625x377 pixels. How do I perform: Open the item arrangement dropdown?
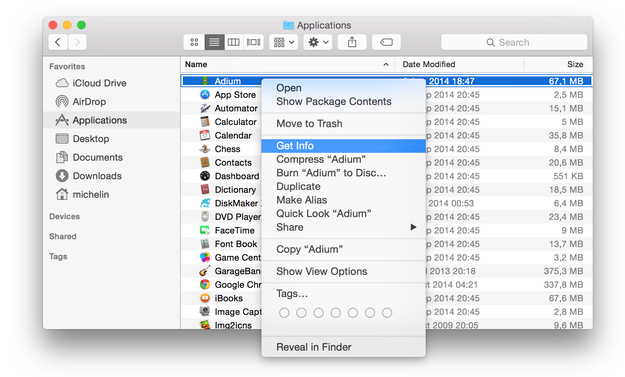click(x=283, y=42)
